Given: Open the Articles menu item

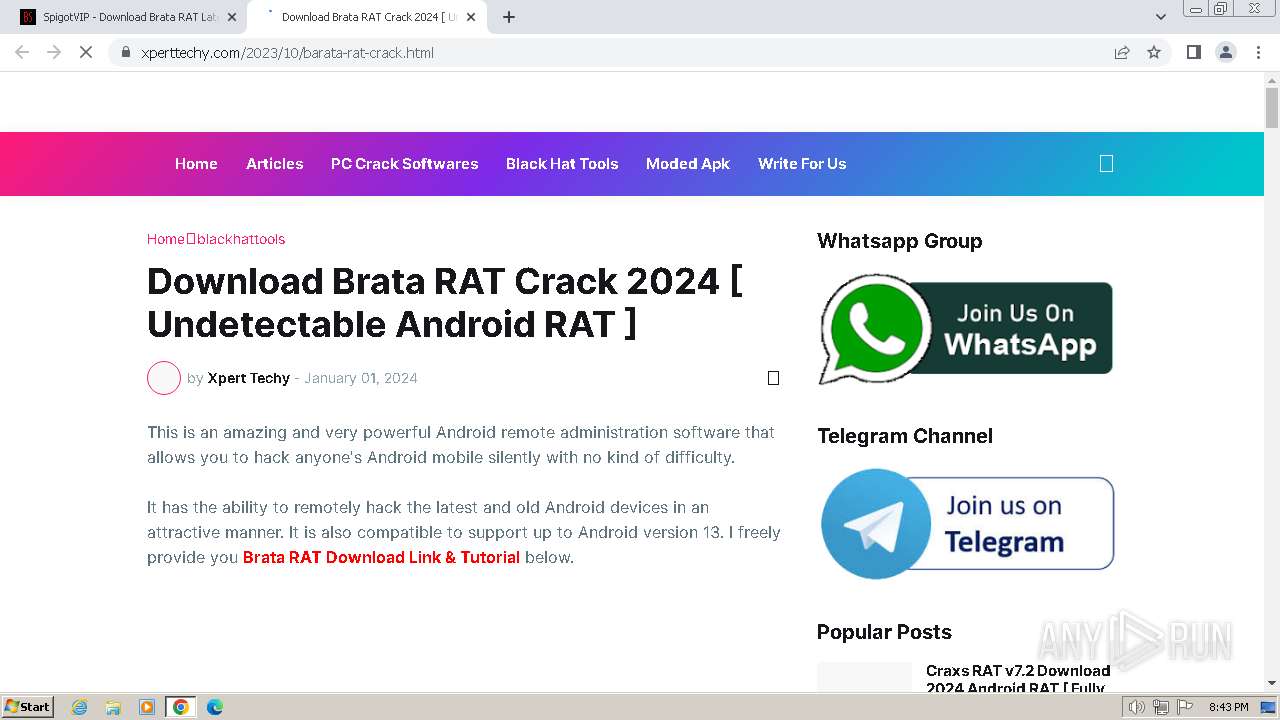Looking at the screenshot, I should click(275, 164).
